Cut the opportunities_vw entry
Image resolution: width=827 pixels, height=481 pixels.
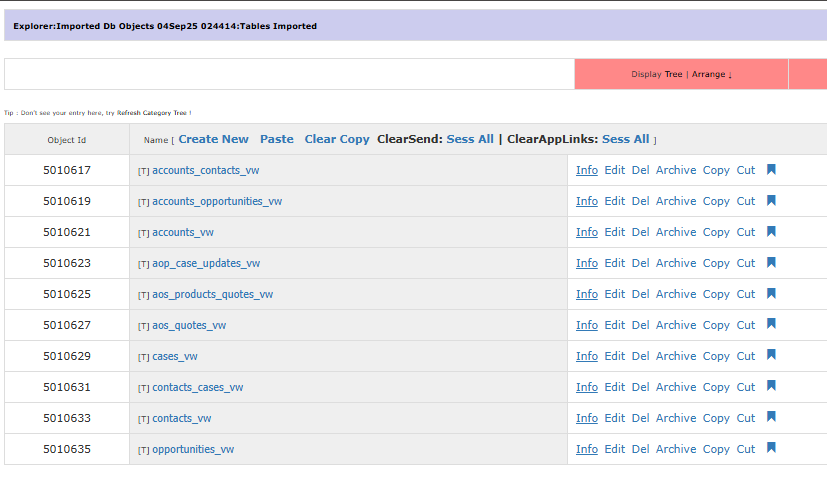[x=746, y=449]
